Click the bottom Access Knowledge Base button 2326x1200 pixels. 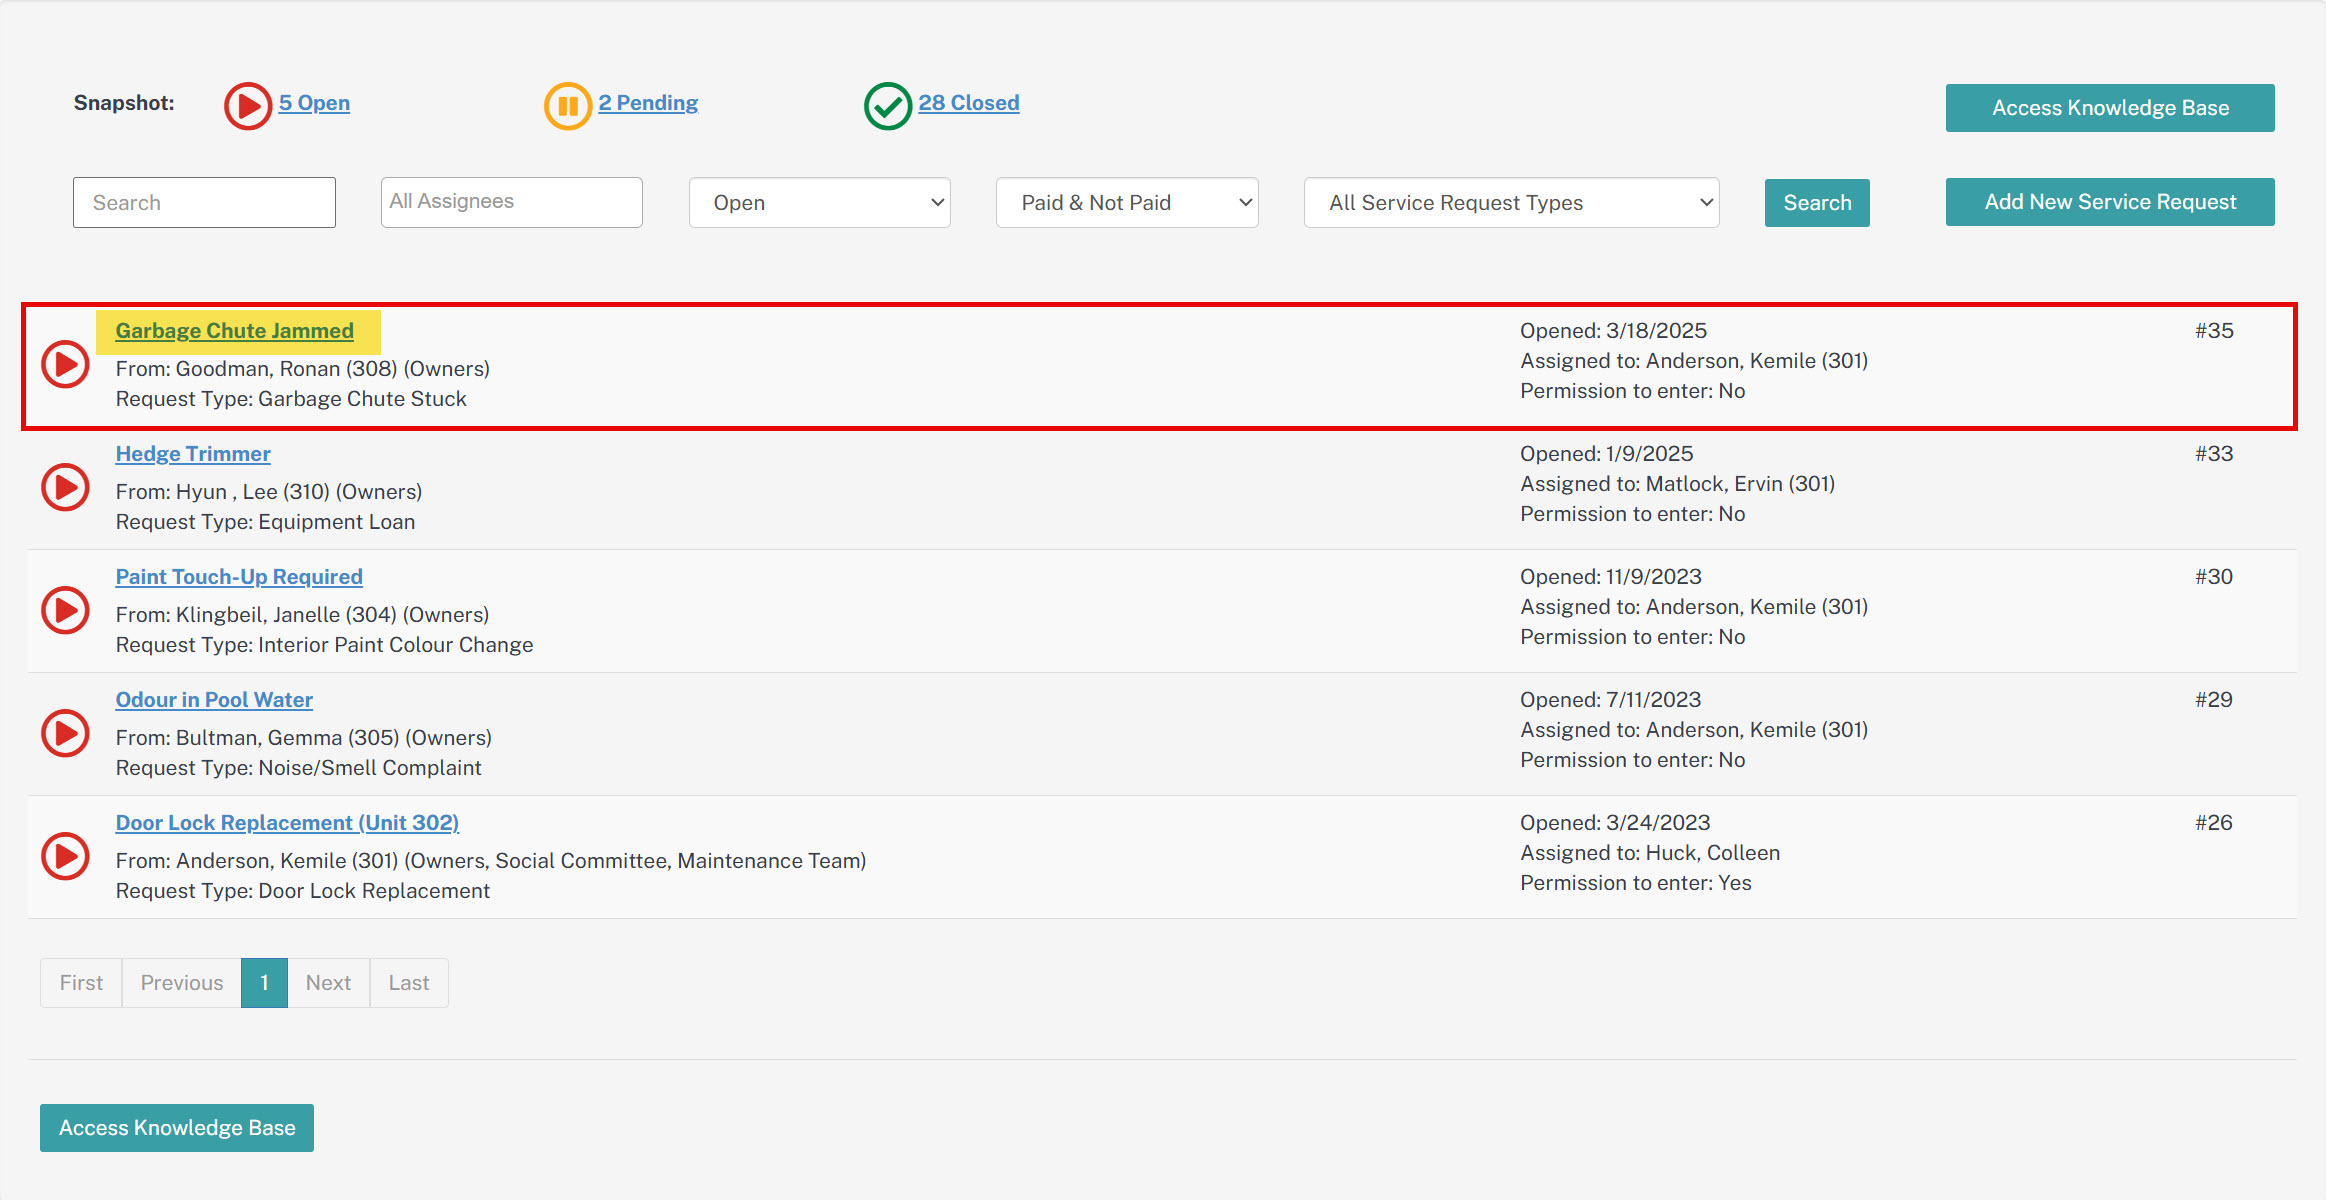(177, 1128)
